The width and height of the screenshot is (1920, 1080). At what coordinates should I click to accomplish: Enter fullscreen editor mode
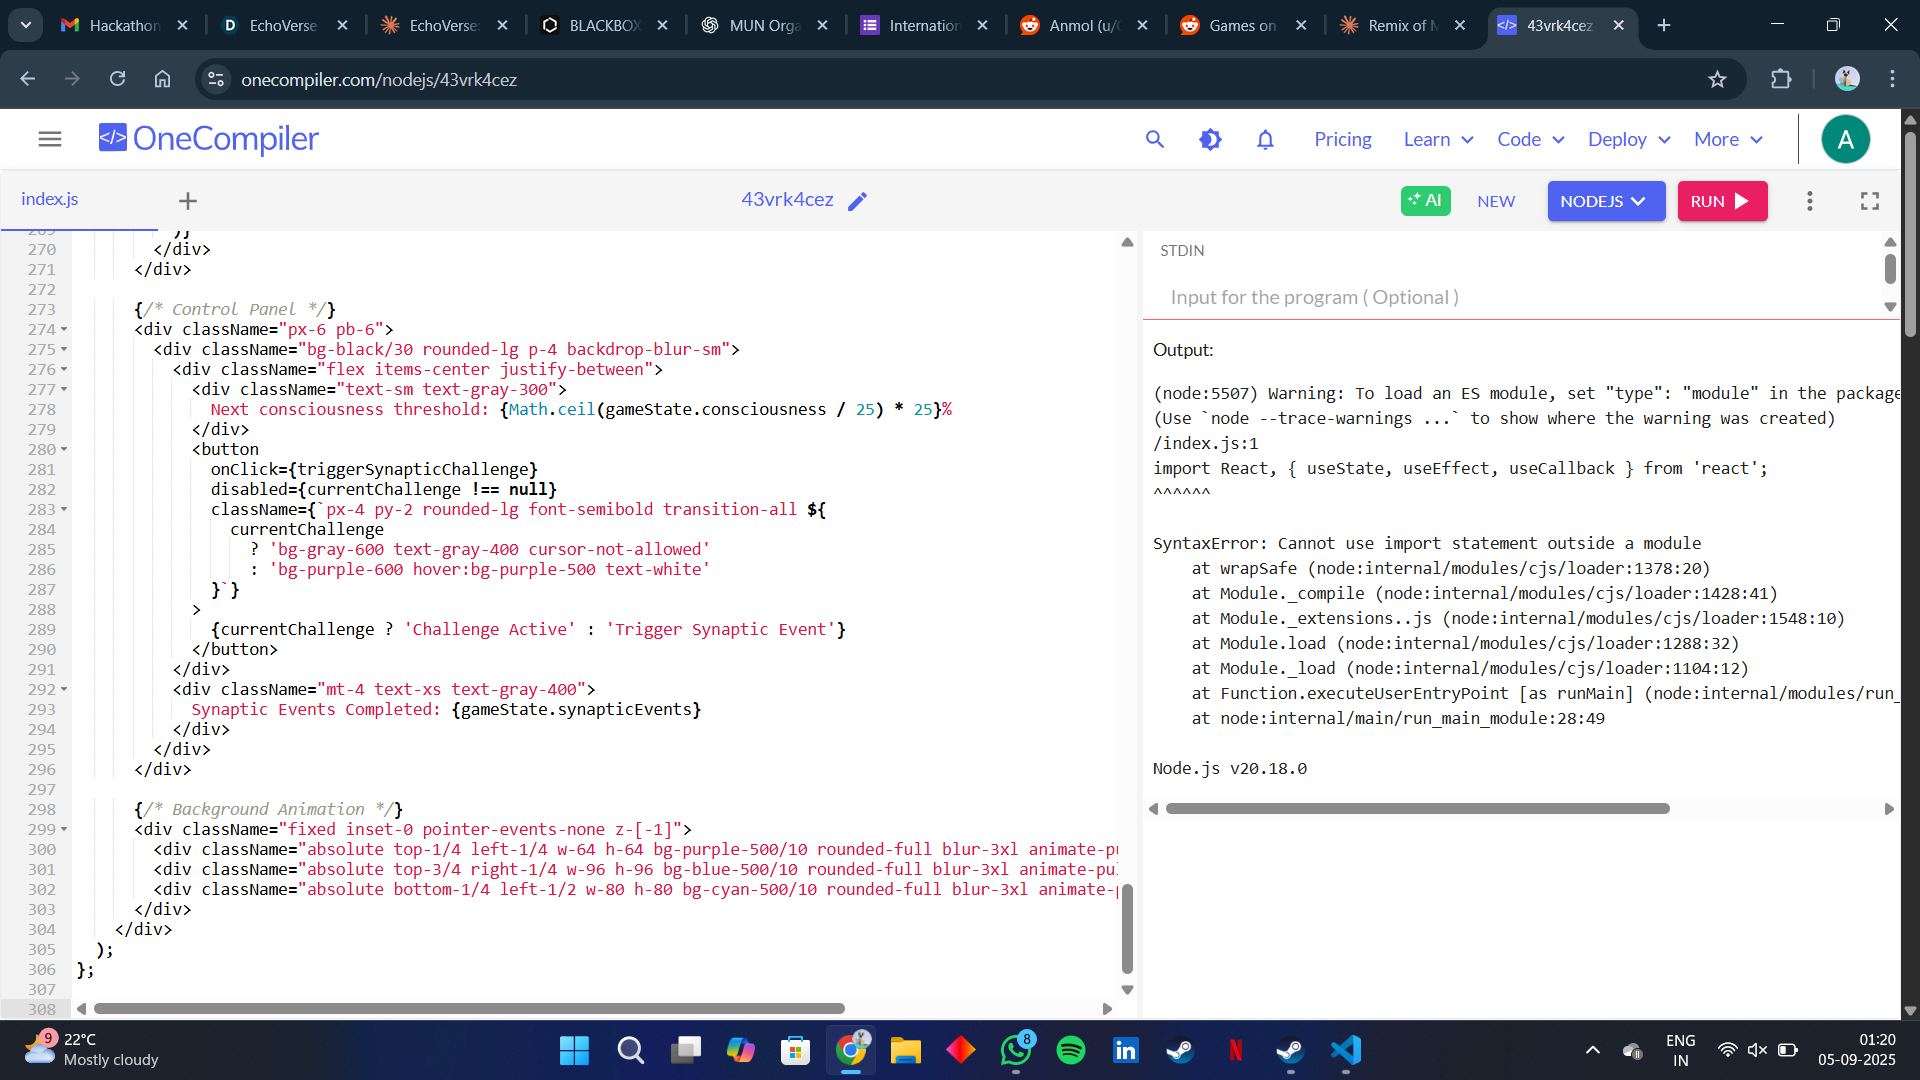click(x=1869, y=201)
